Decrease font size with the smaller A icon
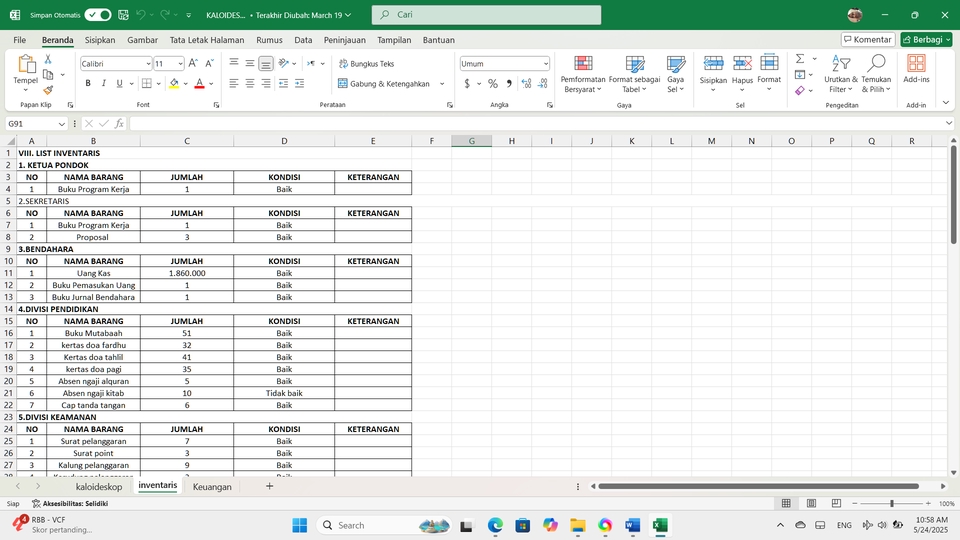 pos(209,63)
